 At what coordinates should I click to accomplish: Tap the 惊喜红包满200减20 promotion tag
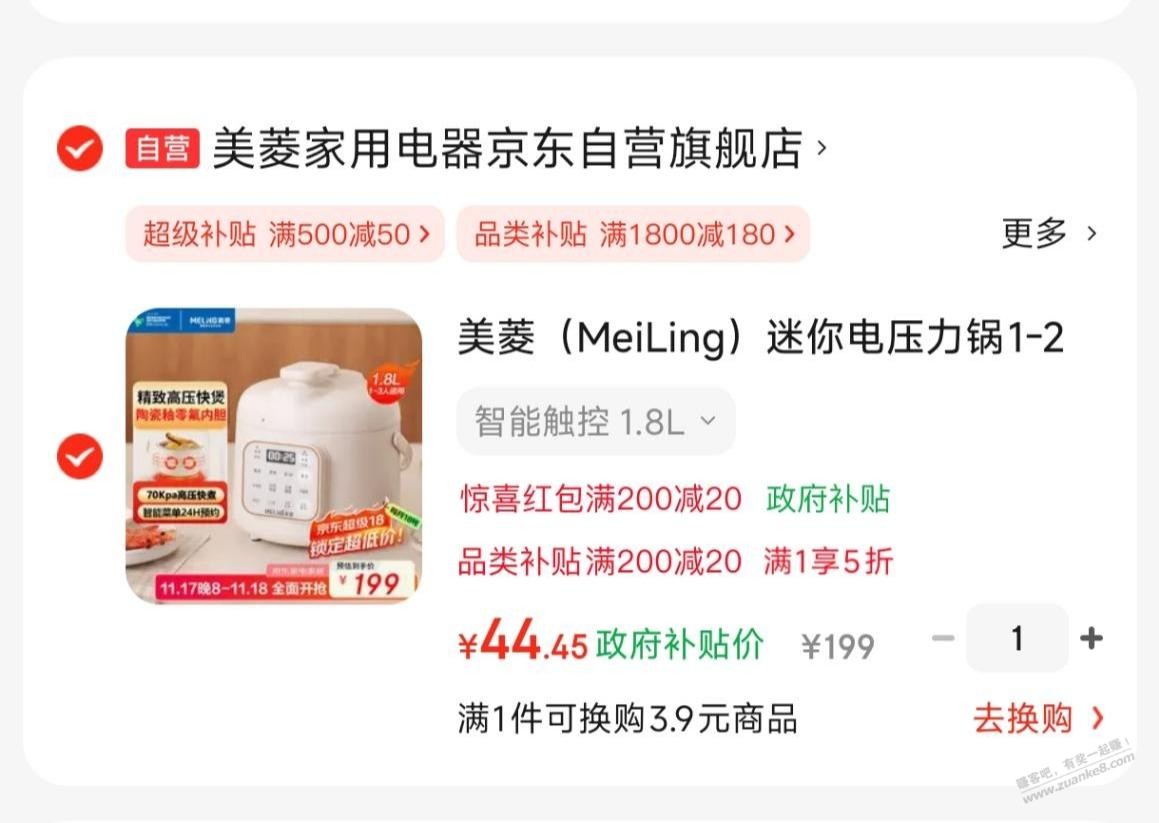[x=600, y=499]
